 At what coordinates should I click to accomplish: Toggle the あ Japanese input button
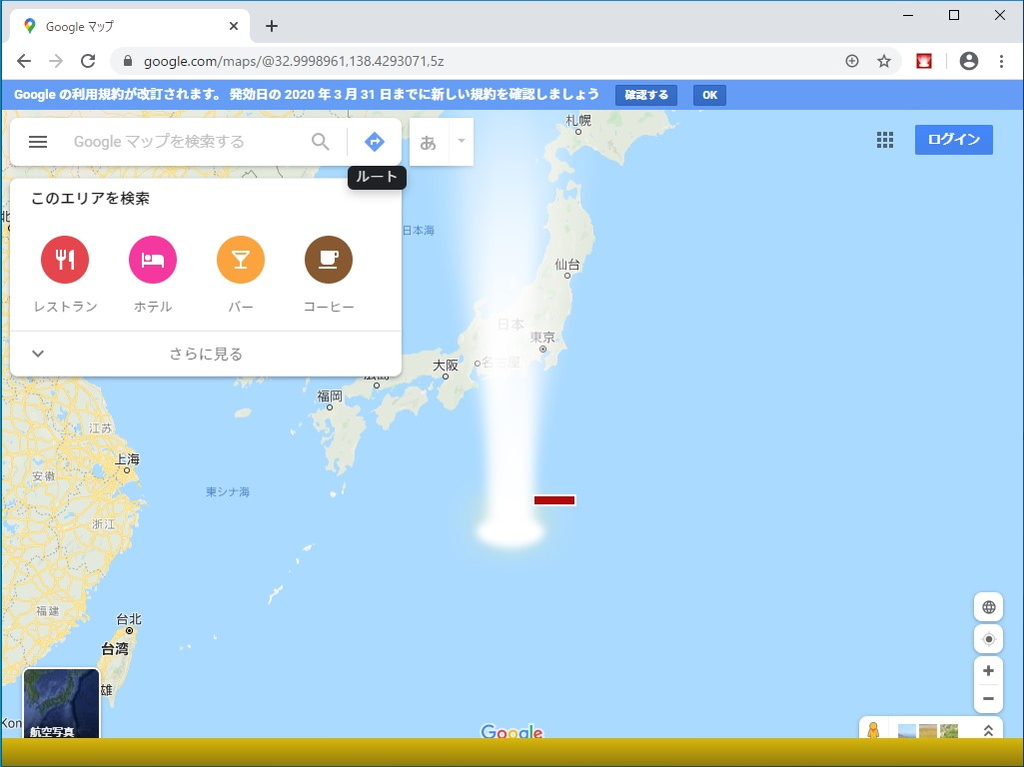tap(428, 141)
